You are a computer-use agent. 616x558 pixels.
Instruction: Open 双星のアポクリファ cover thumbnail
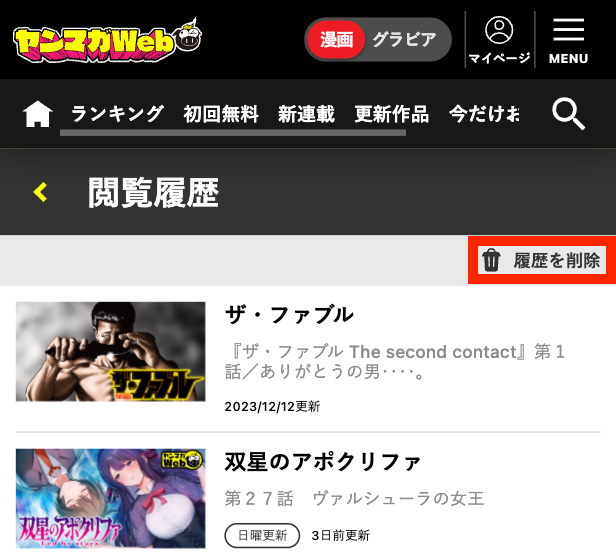(110, 499)
